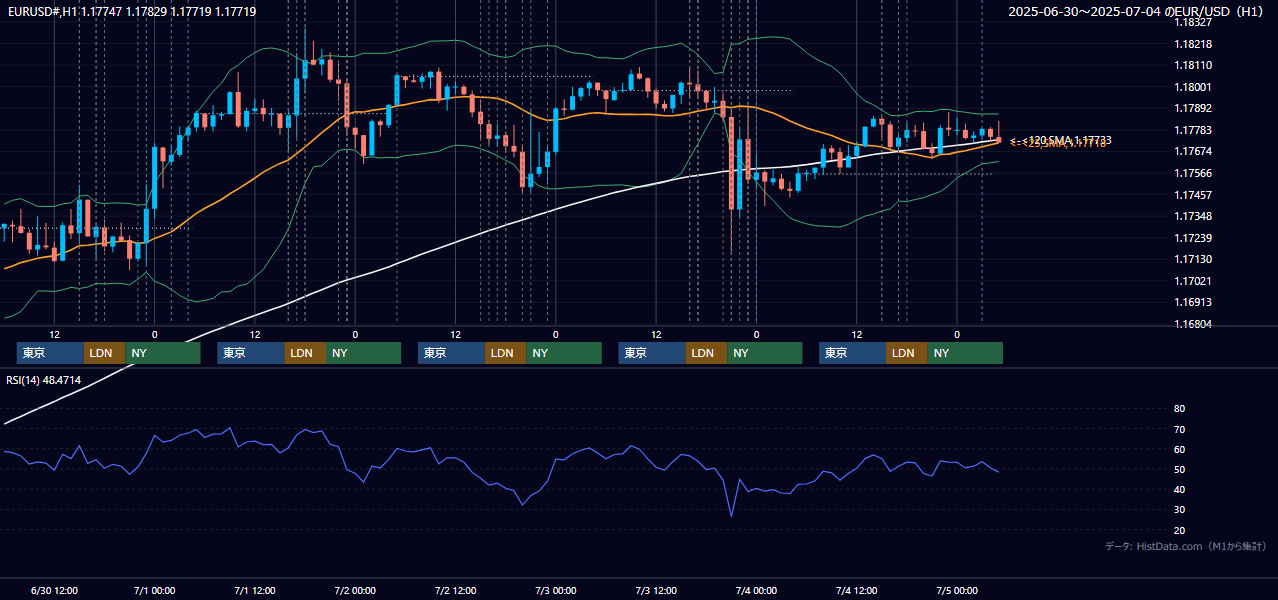Screen dimensions: 1278x600
Task: Select price axis label 1.16804
Action: (1193, 324)
